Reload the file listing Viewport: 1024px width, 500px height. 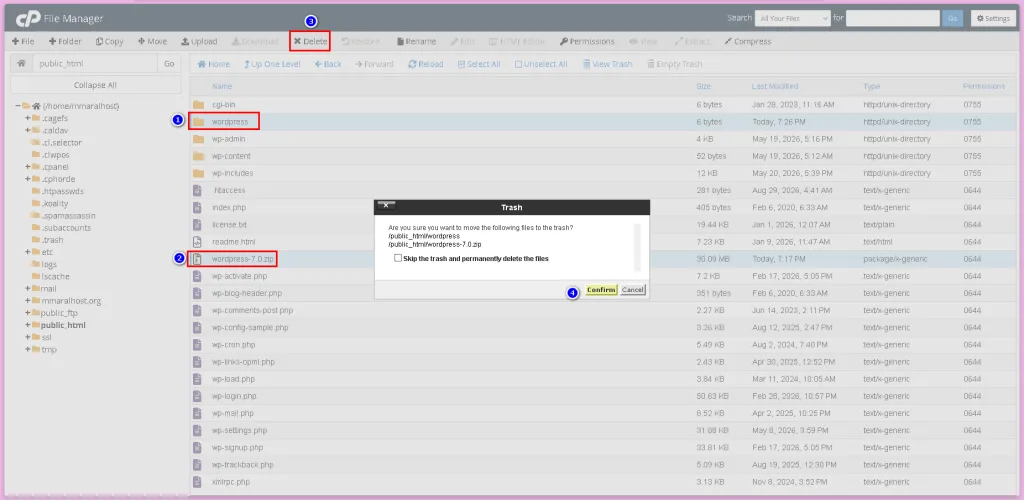tap(426, 64)
